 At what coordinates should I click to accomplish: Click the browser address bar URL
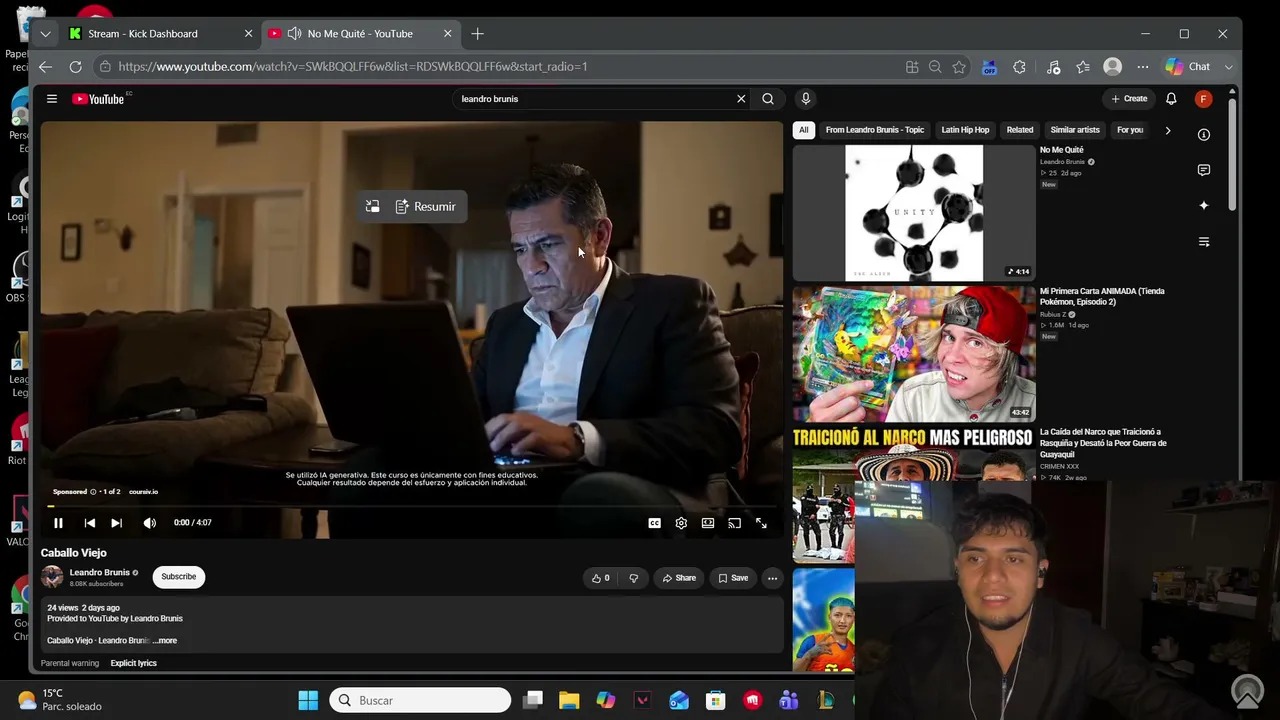click(x=353, y=67)
